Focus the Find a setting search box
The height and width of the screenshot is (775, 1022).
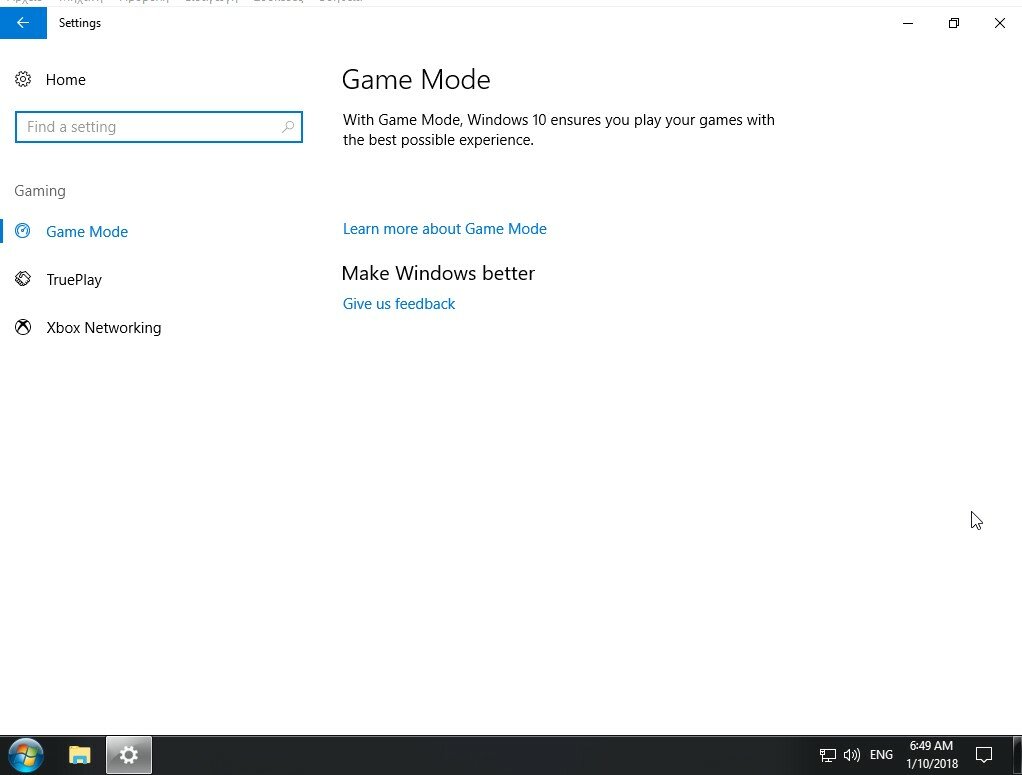click(x=158, y=127)
